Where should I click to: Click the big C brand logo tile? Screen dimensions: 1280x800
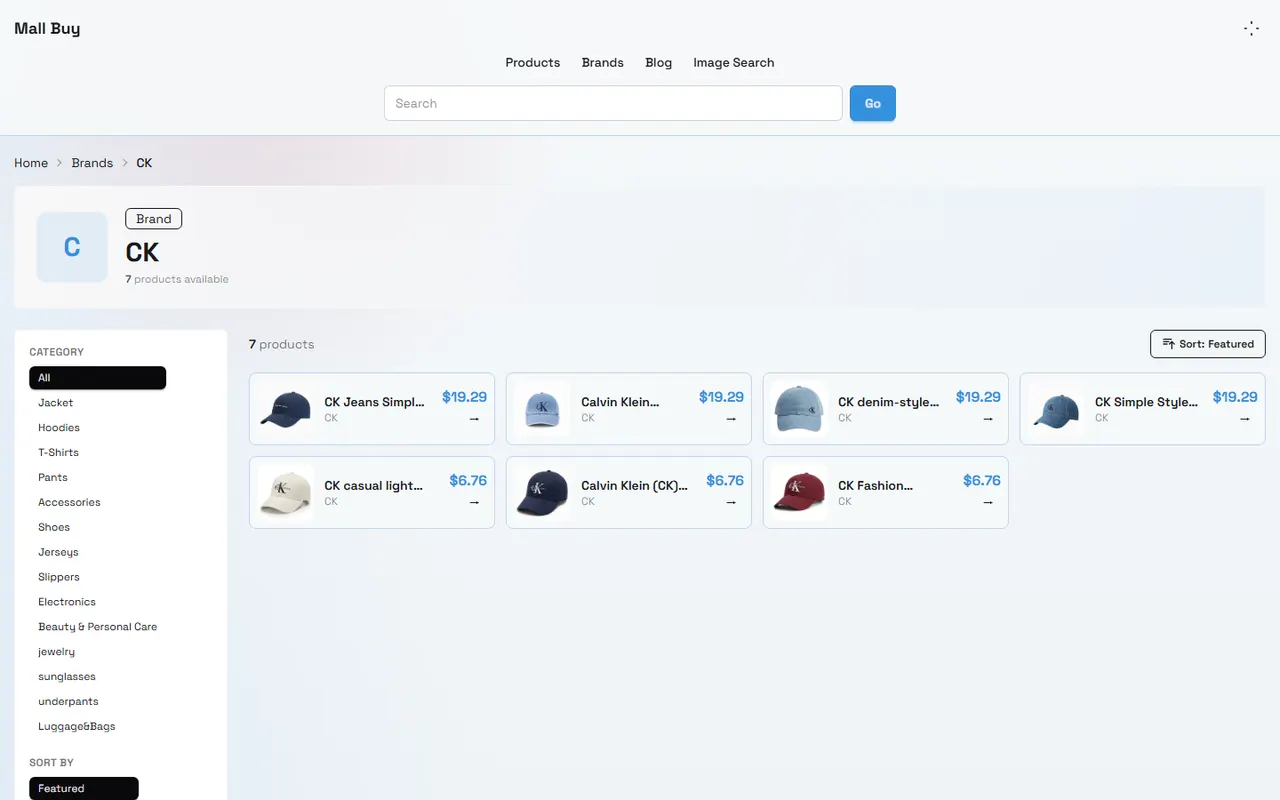pyautogui.click(x=72, y=247)
